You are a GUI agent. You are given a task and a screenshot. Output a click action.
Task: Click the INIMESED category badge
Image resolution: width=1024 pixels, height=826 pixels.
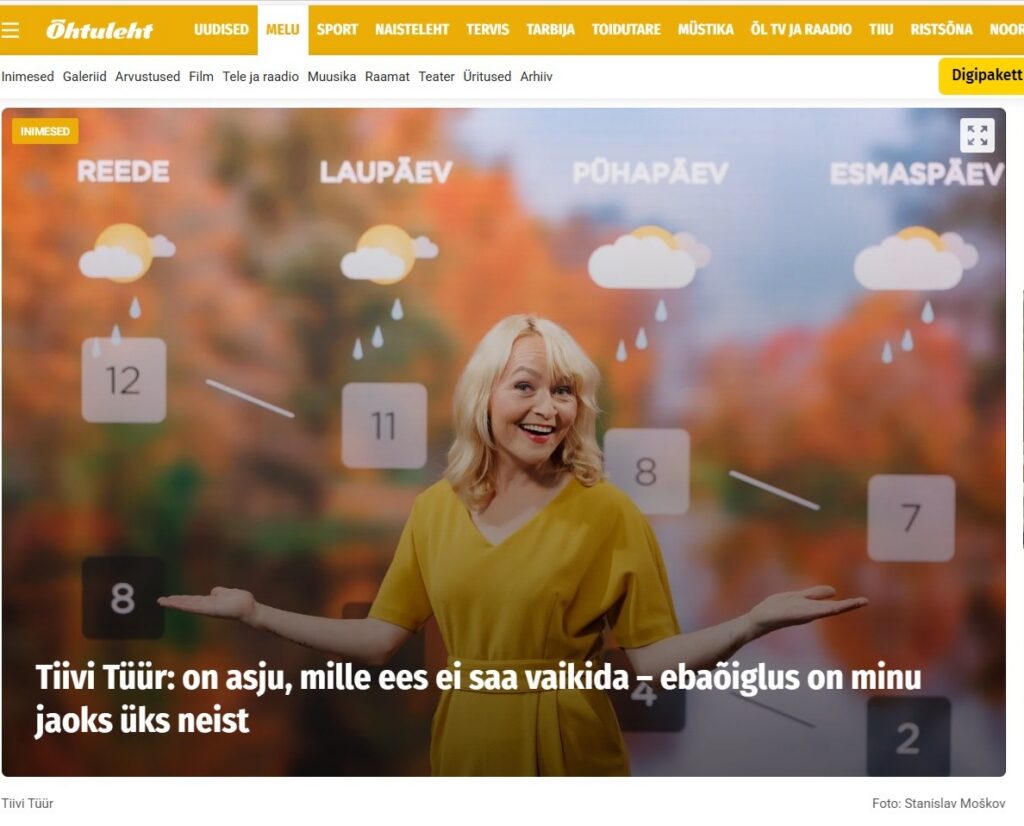pyautogui.click(x=45, y=131)
